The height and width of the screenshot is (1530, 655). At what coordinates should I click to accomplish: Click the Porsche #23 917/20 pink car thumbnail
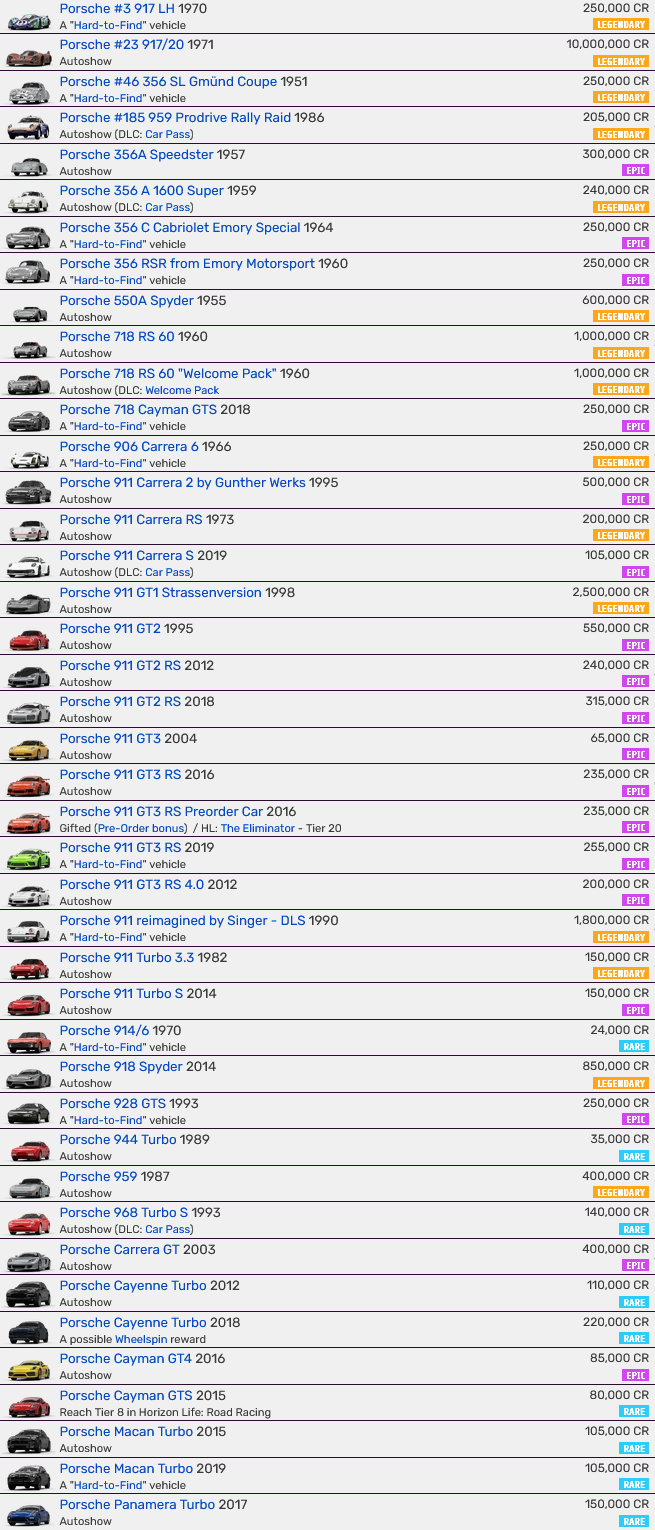[28, 55]
